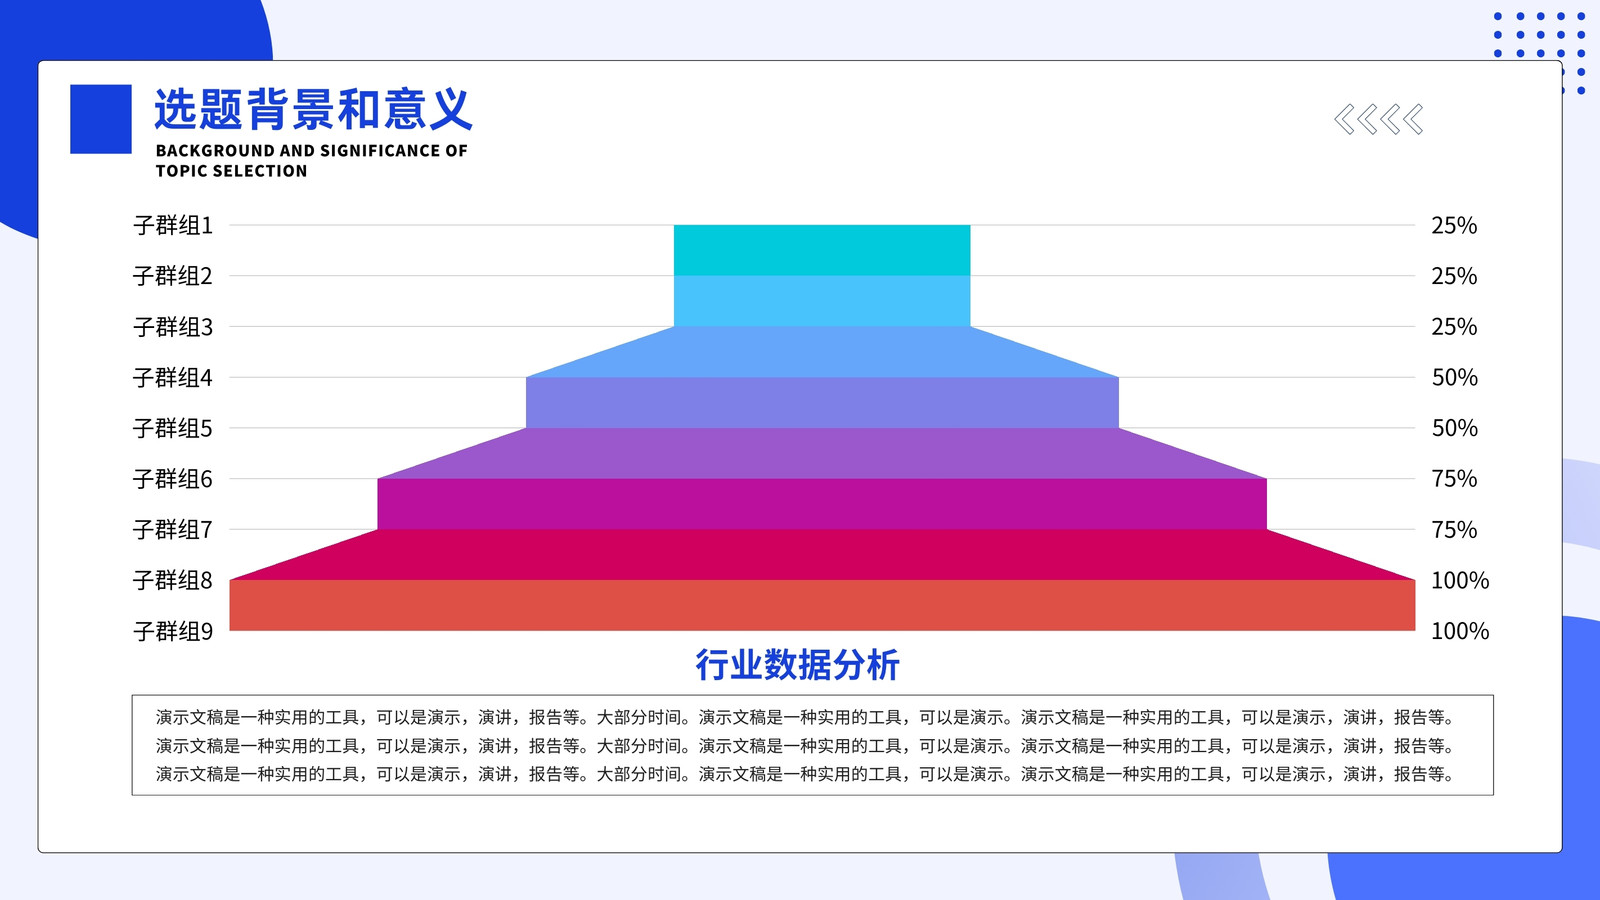Select the chart caption 行业数据分析

798,665
